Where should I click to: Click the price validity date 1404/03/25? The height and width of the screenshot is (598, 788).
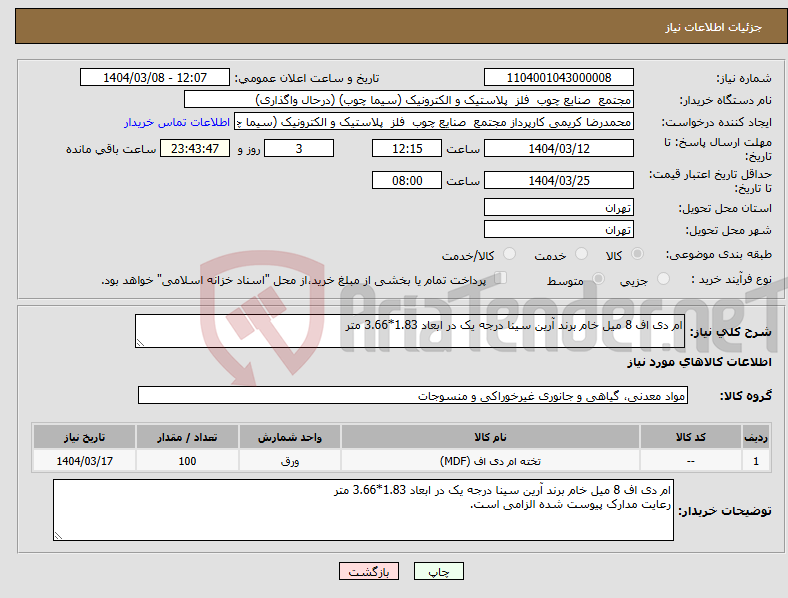[x=558, y=180]
